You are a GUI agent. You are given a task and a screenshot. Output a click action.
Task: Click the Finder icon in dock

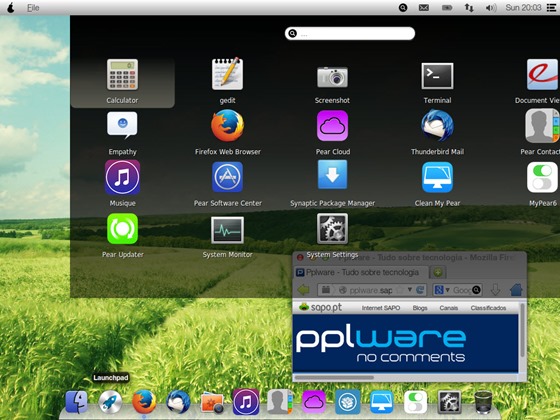[76, 402]
